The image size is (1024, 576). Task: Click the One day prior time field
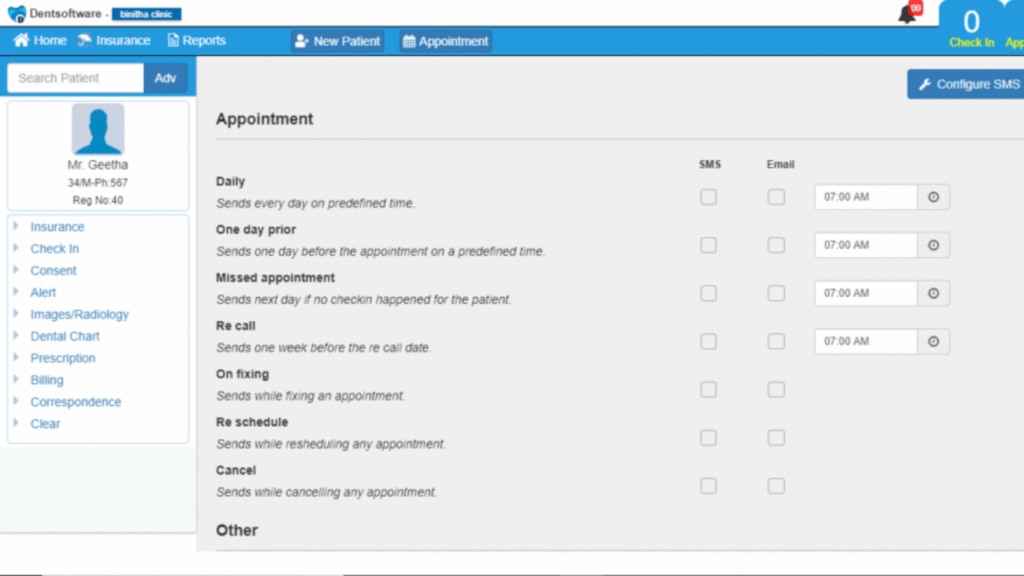pyautogui.click(x=866, y=245)
